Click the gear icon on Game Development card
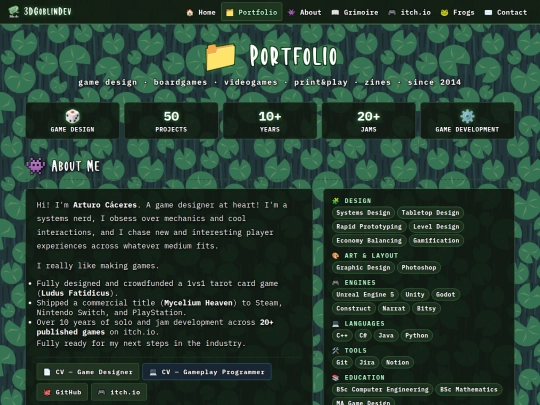 point(467,116)
